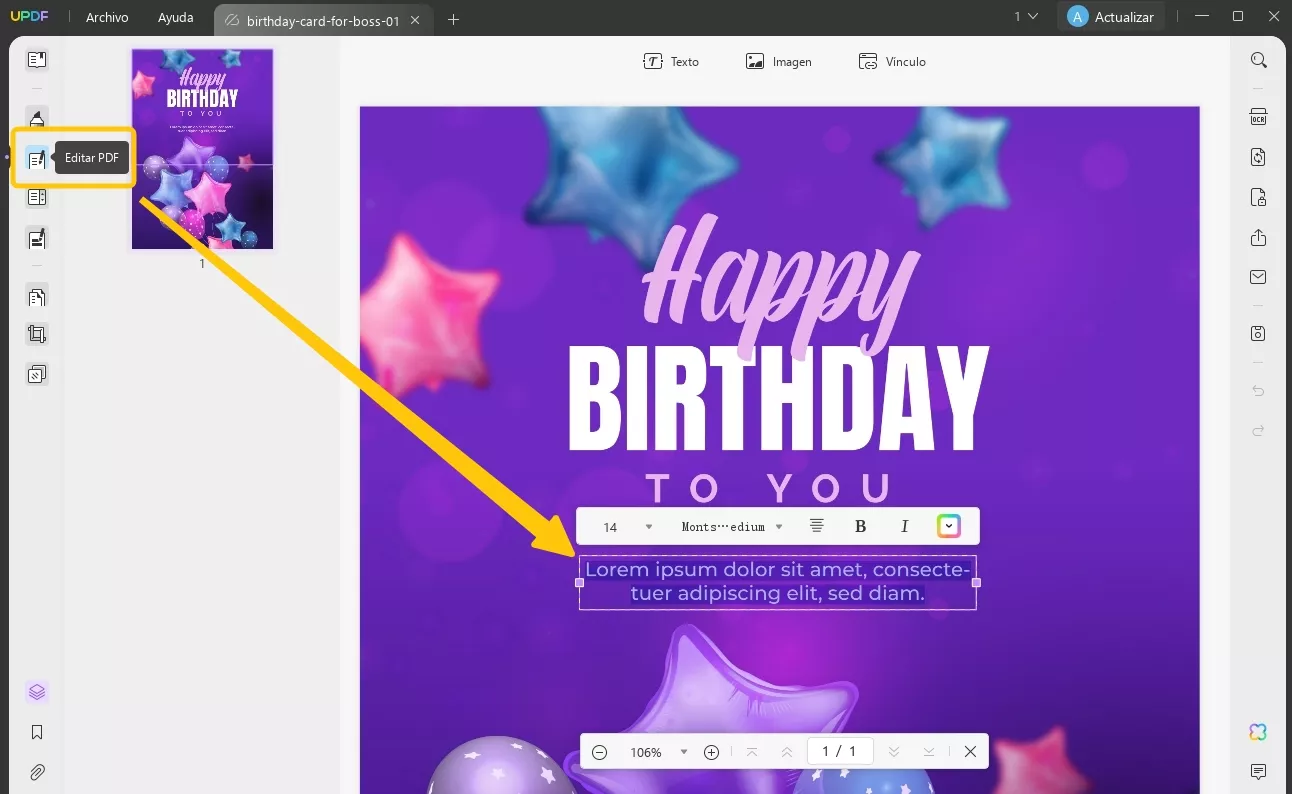Close the birthday-card-for-boss-01 tab
The height and width of the screenshot is (794, 1292).
click(x=415, y=20)
